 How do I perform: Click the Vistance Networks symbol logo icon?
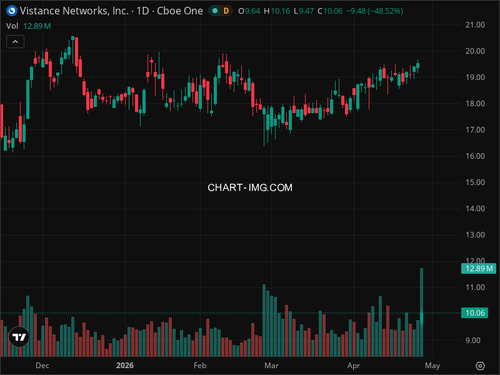click(x=12, y=11)
